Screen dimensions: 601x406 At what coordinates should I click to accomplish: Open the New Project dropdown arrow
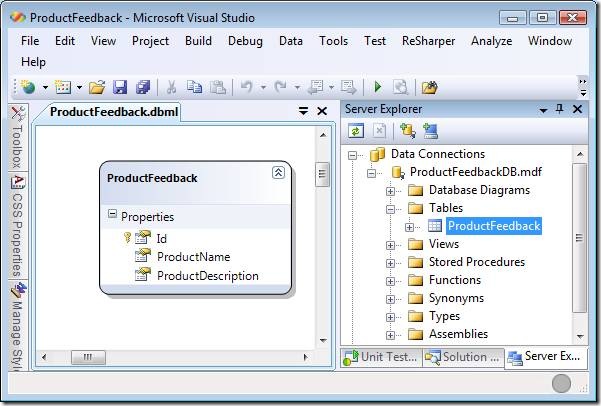tap(45, 88)
